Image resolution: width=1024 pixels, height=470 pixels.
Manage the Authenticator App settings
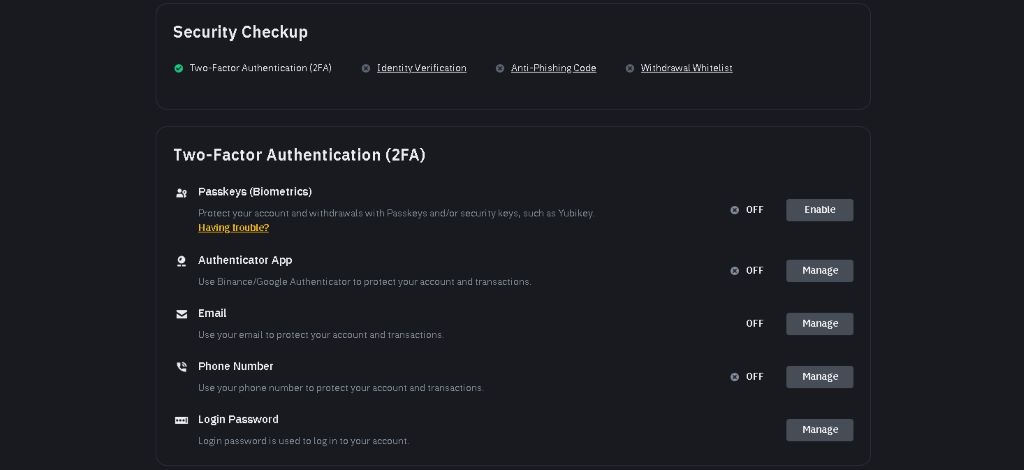[819, 271]
